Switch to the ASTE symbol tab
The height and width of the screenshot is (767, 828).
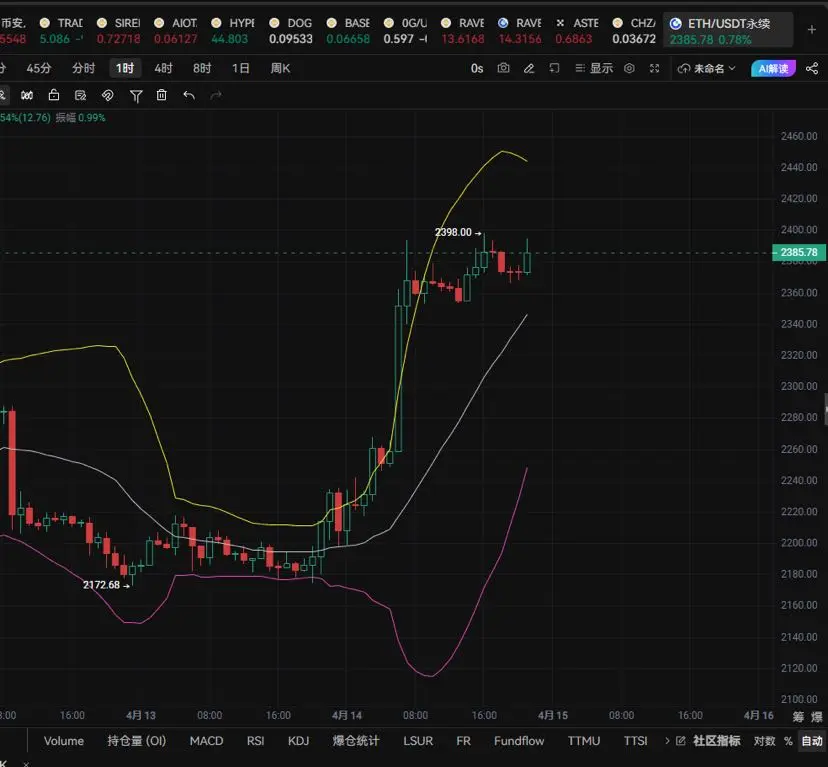click(x=577, y=31)
